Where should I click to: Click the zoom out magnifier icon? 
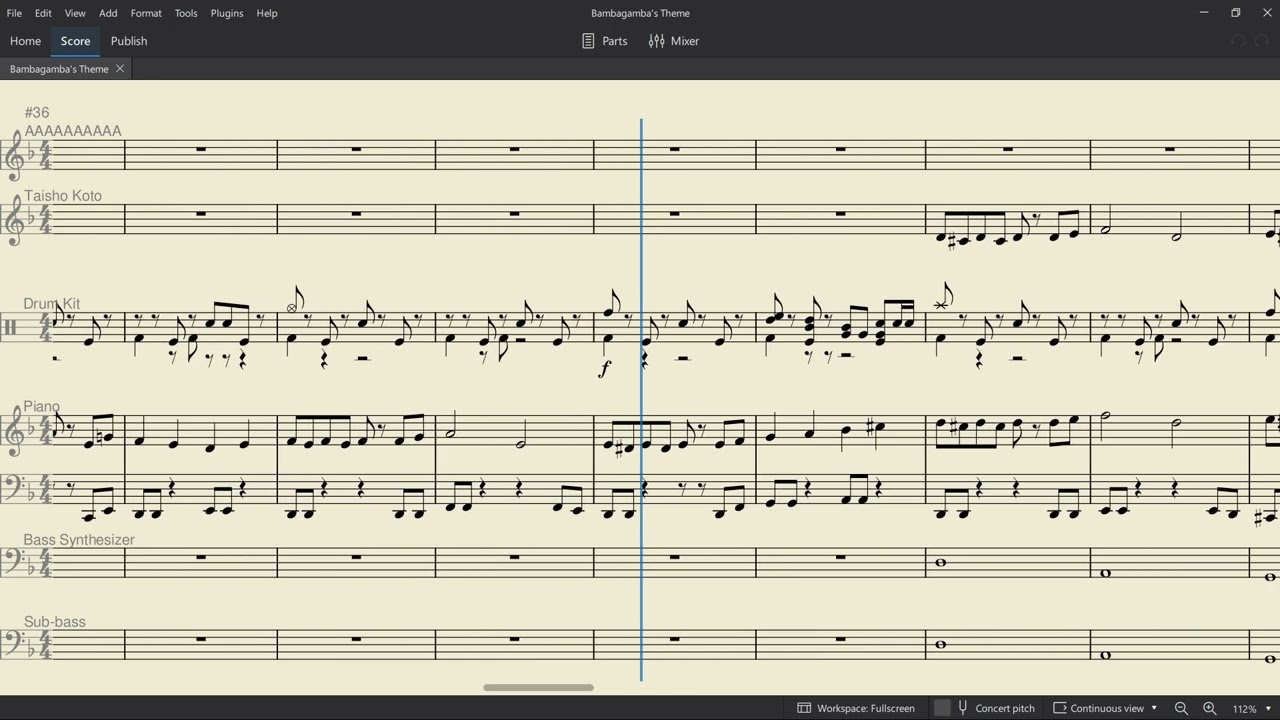point(1181,708)
